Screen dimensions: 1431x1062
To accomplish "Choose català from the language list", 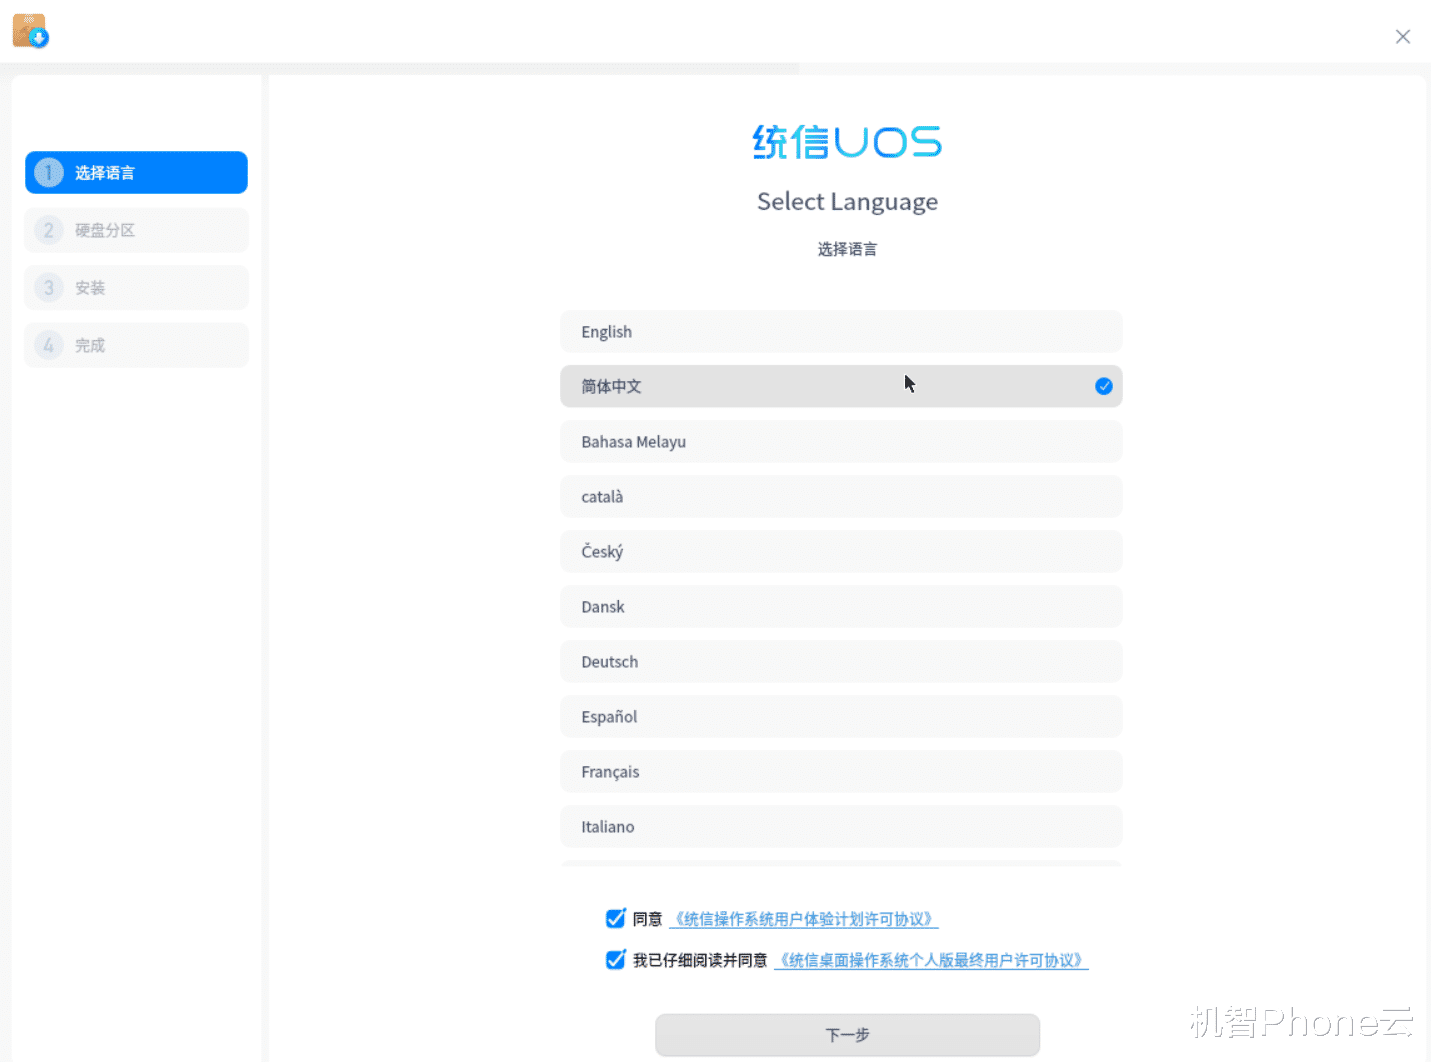I will (x=841, y=497).
